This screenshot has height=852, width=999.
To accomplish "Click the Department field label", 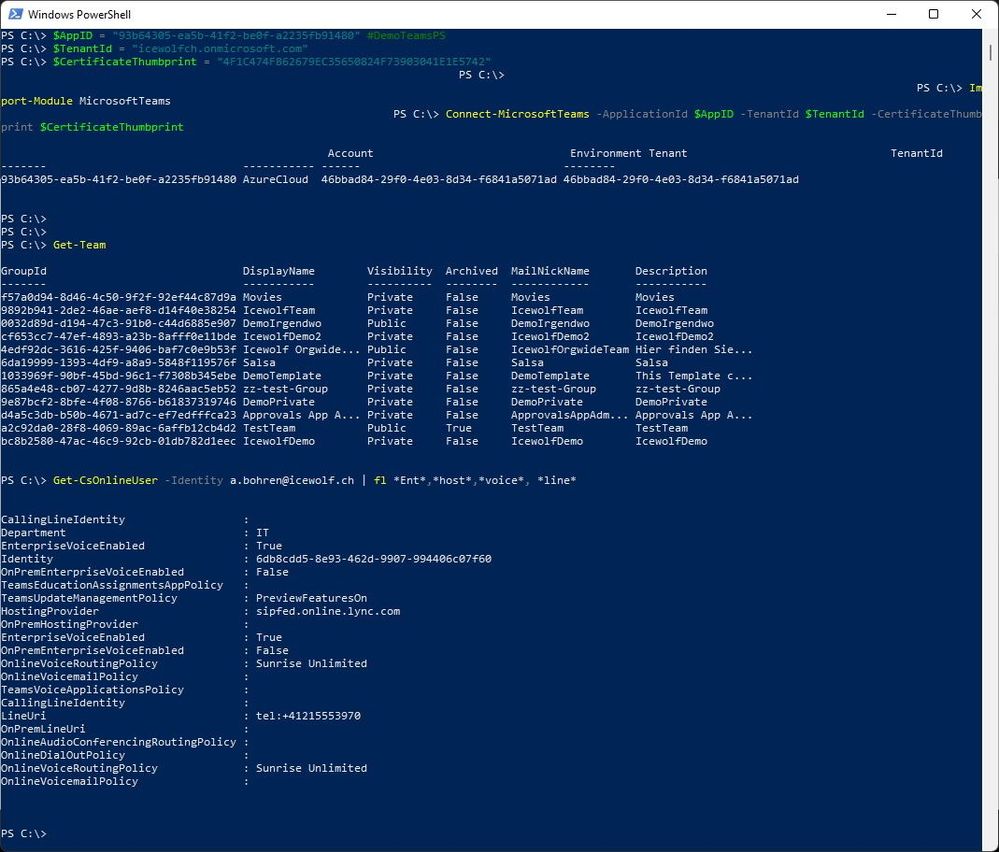I will pyautogui.click(x=33, y=533).
